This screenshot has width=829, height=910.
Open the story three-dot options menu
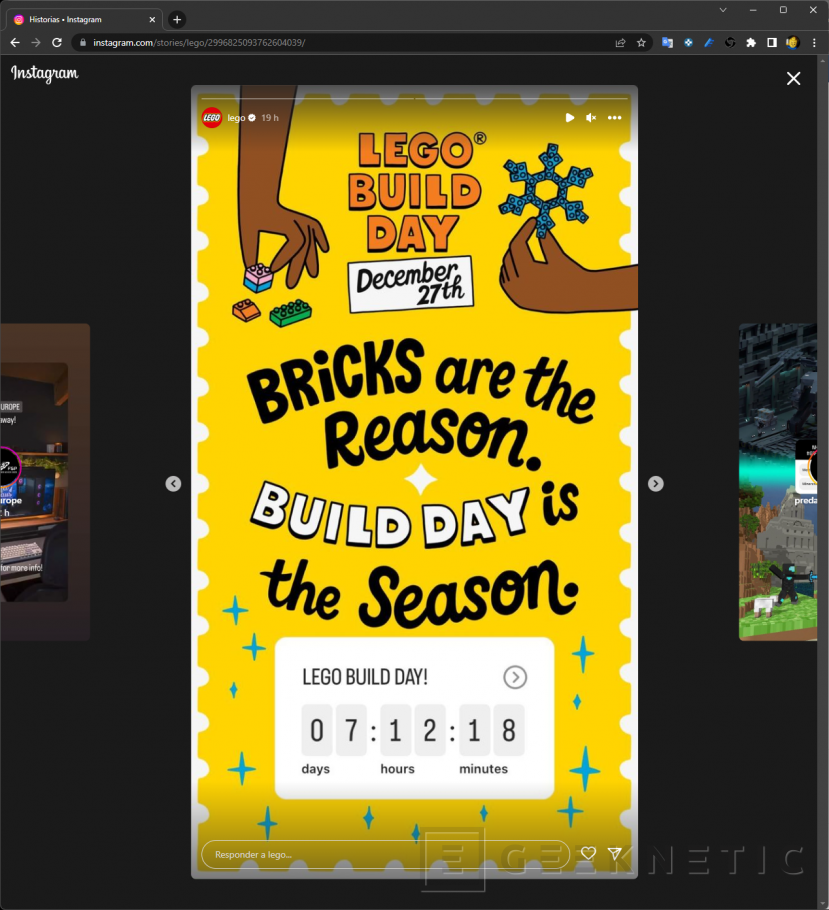pyautogui.click(x=614, y=118)
